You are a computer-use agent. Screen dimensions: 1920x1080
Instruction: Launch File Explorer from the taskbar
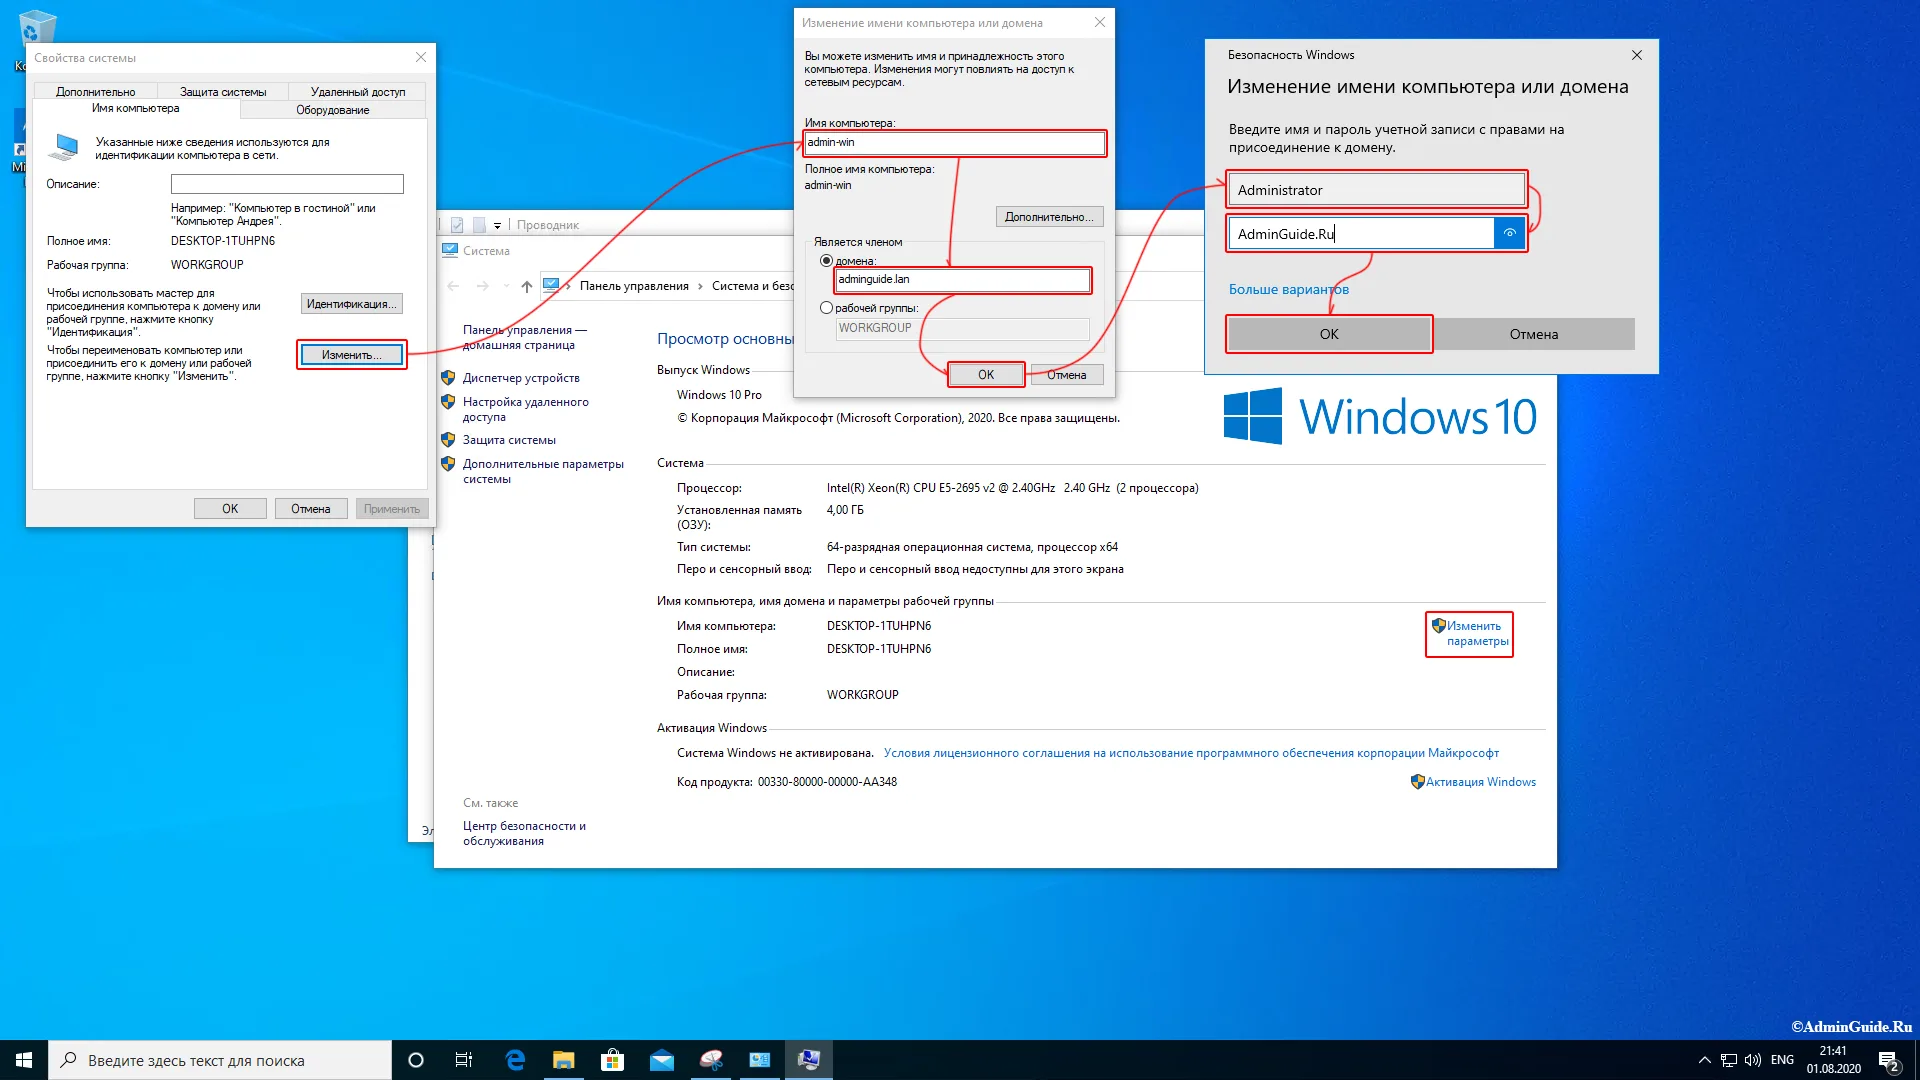pos(564,1060)
